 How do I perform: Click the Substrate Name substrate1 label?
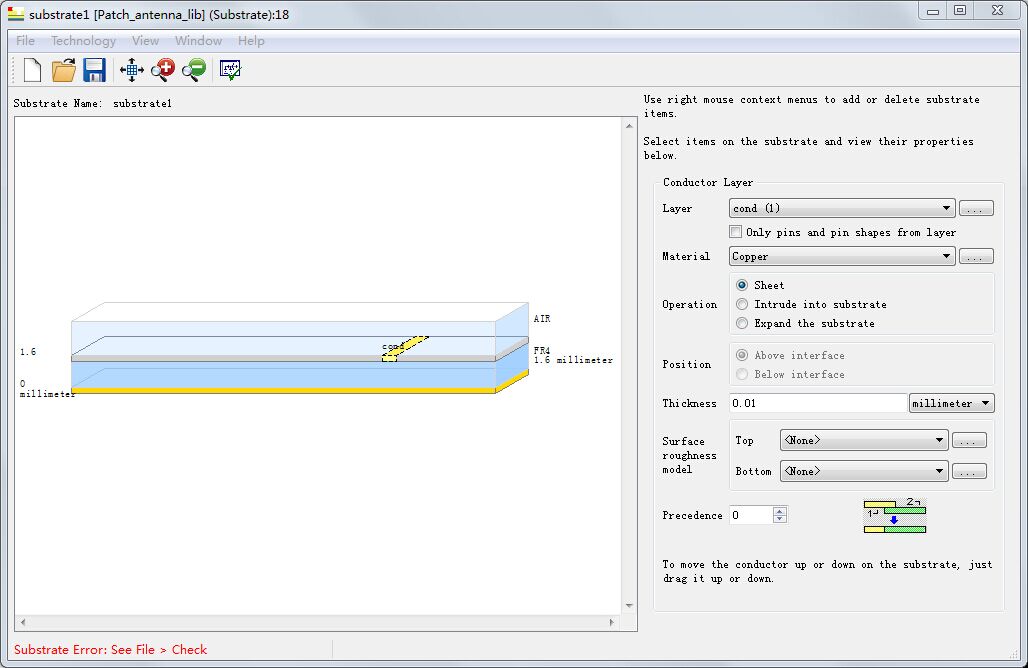click(92, 104)
